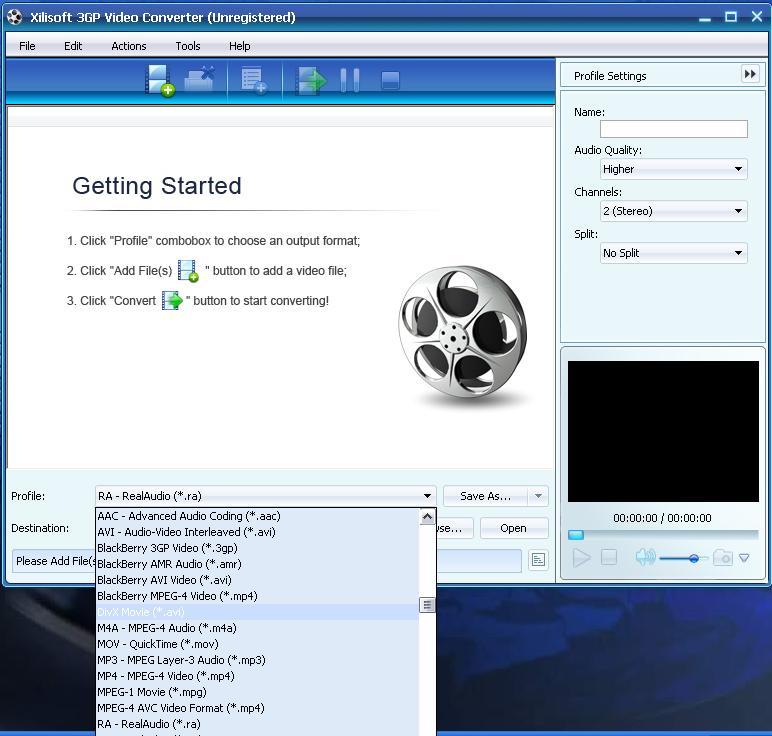Open the snapshot options arrow
This screenshot has height=736, width=772.
[744, 558]
